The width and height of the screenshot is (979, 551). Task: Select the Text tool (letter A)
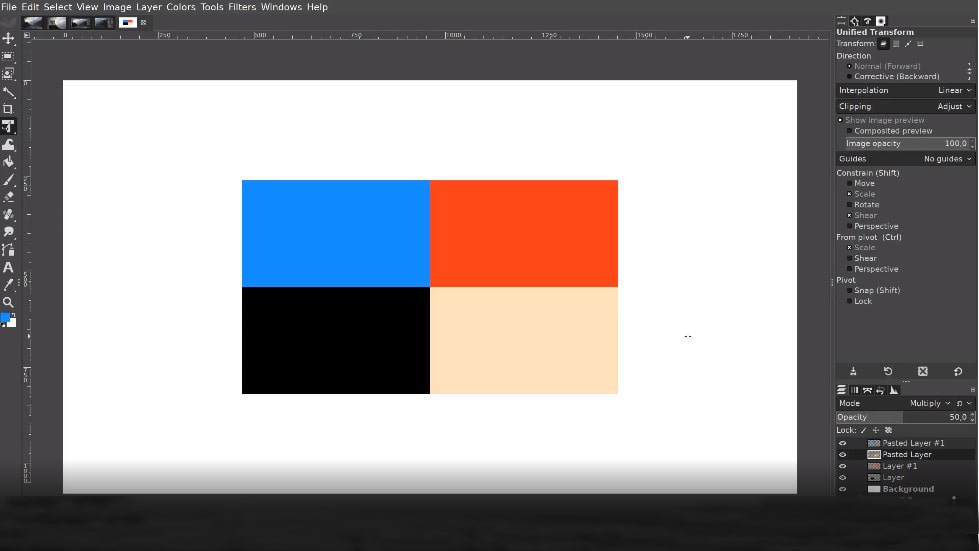coord(8,267)
